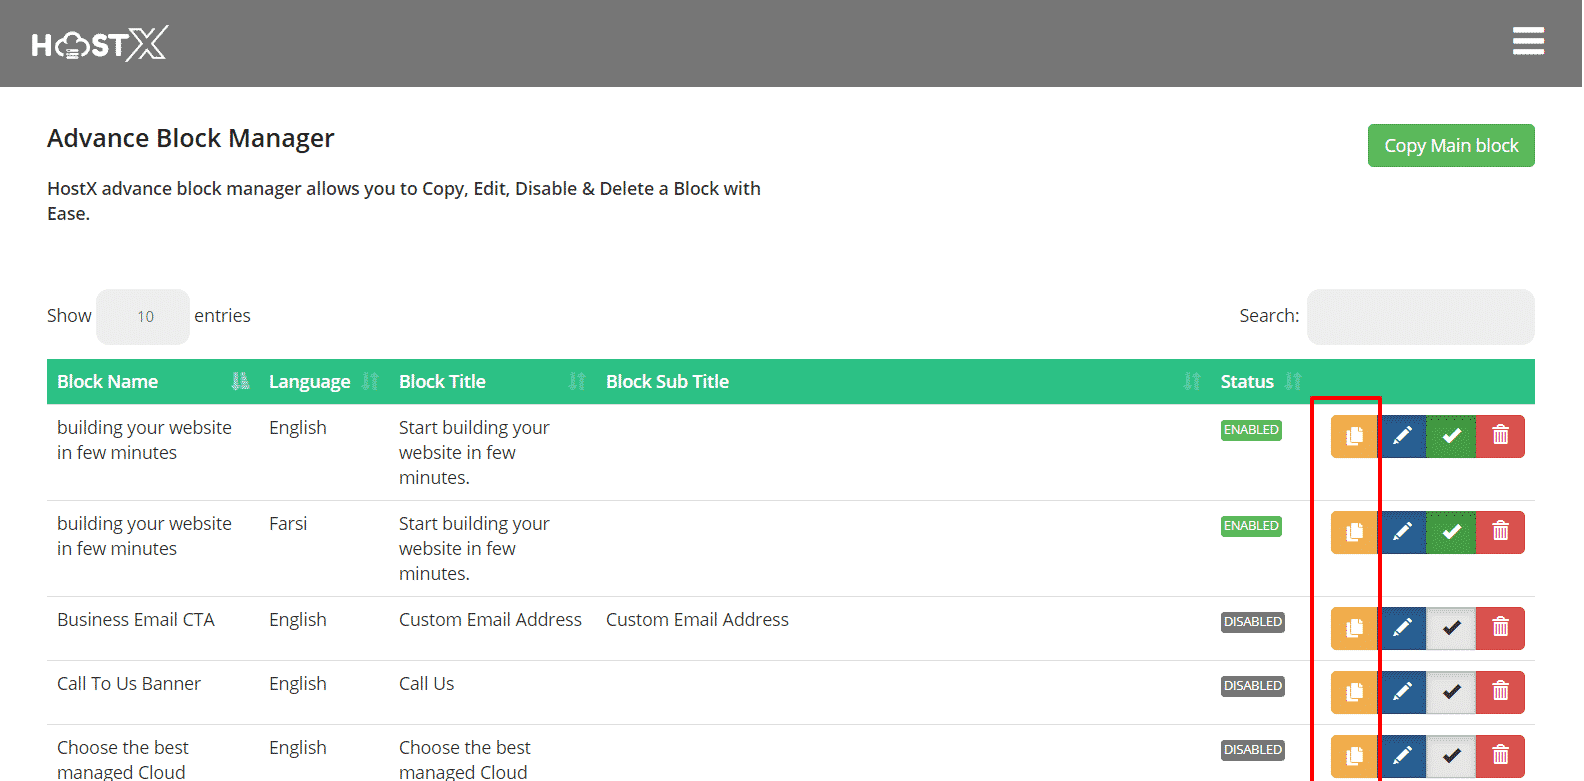Copy the Choose the best managed Cloud block
Image resolution: width=1584 pixels, height=781 pixels.
(x=1354, y=756)
